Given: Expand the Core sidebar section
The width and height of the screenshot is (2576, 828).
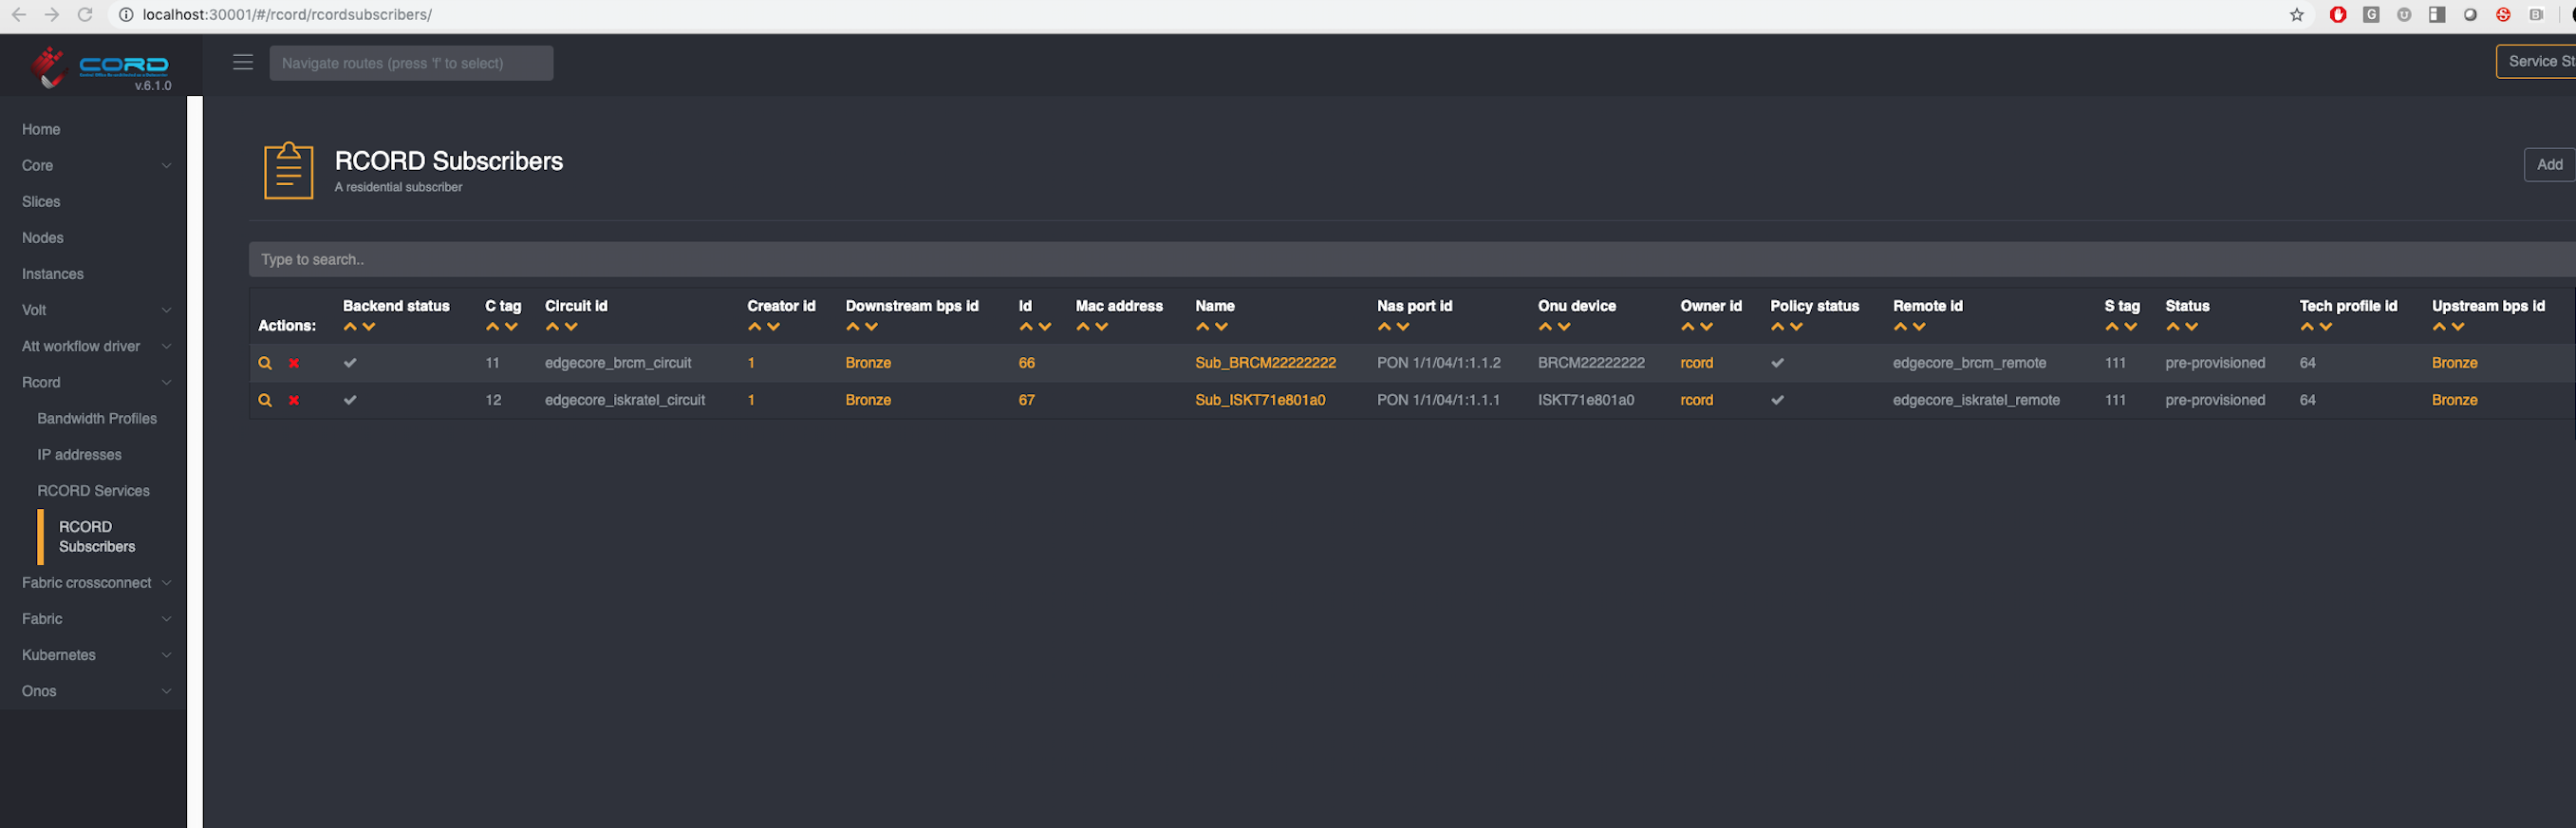Looking at the screenshot, I should point(95,165).
